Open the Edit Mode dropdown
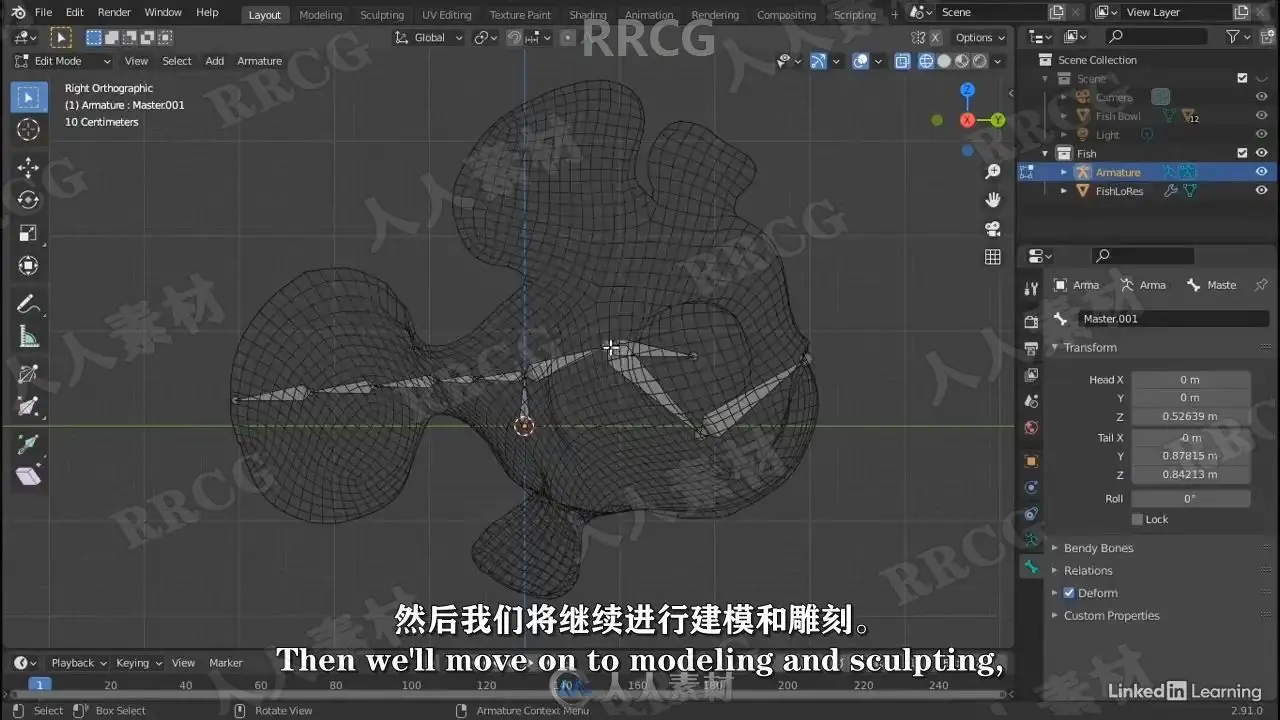Image resolution: width=1280 pixels, height=720 pixels. coord(63,61)
